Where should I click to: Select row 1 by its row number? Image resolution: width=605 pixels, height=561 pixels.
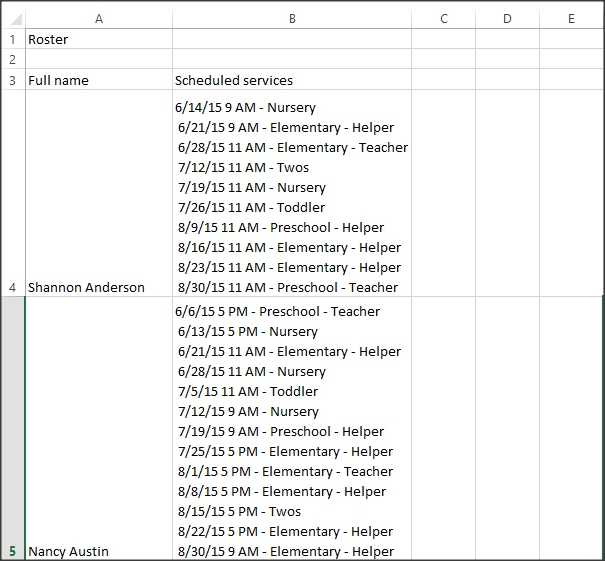tap(12, 40)
